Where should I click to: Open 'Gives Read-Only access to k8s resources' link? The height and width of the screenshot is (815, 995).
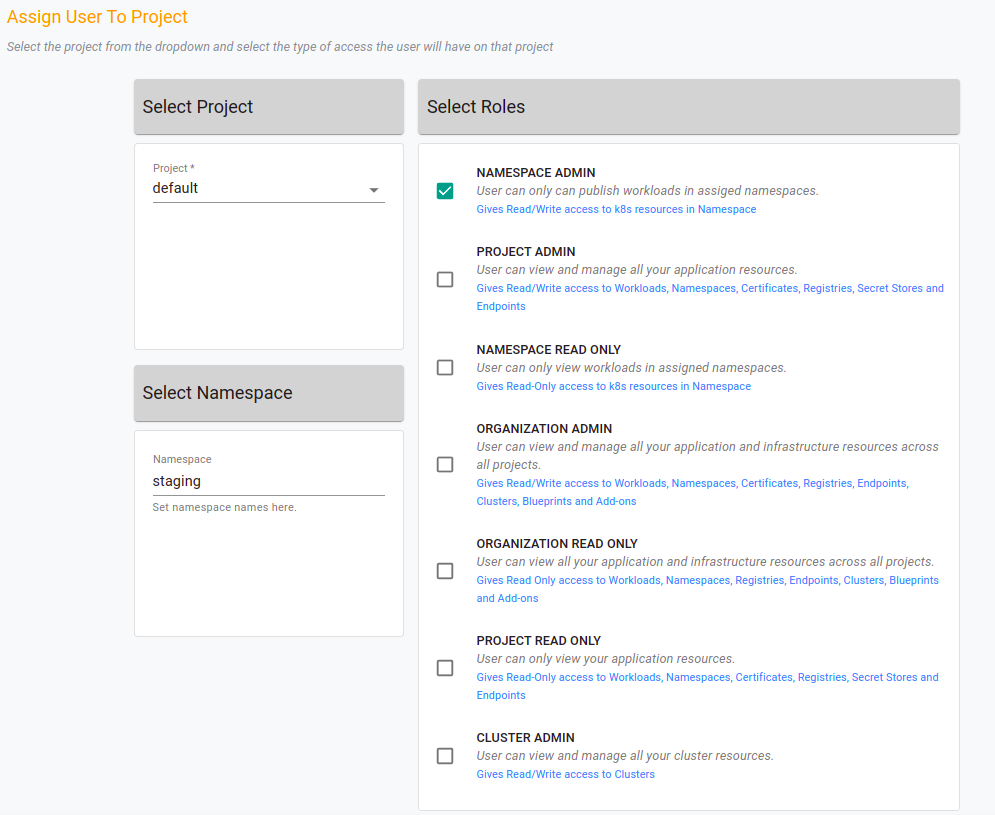point(614,386)
